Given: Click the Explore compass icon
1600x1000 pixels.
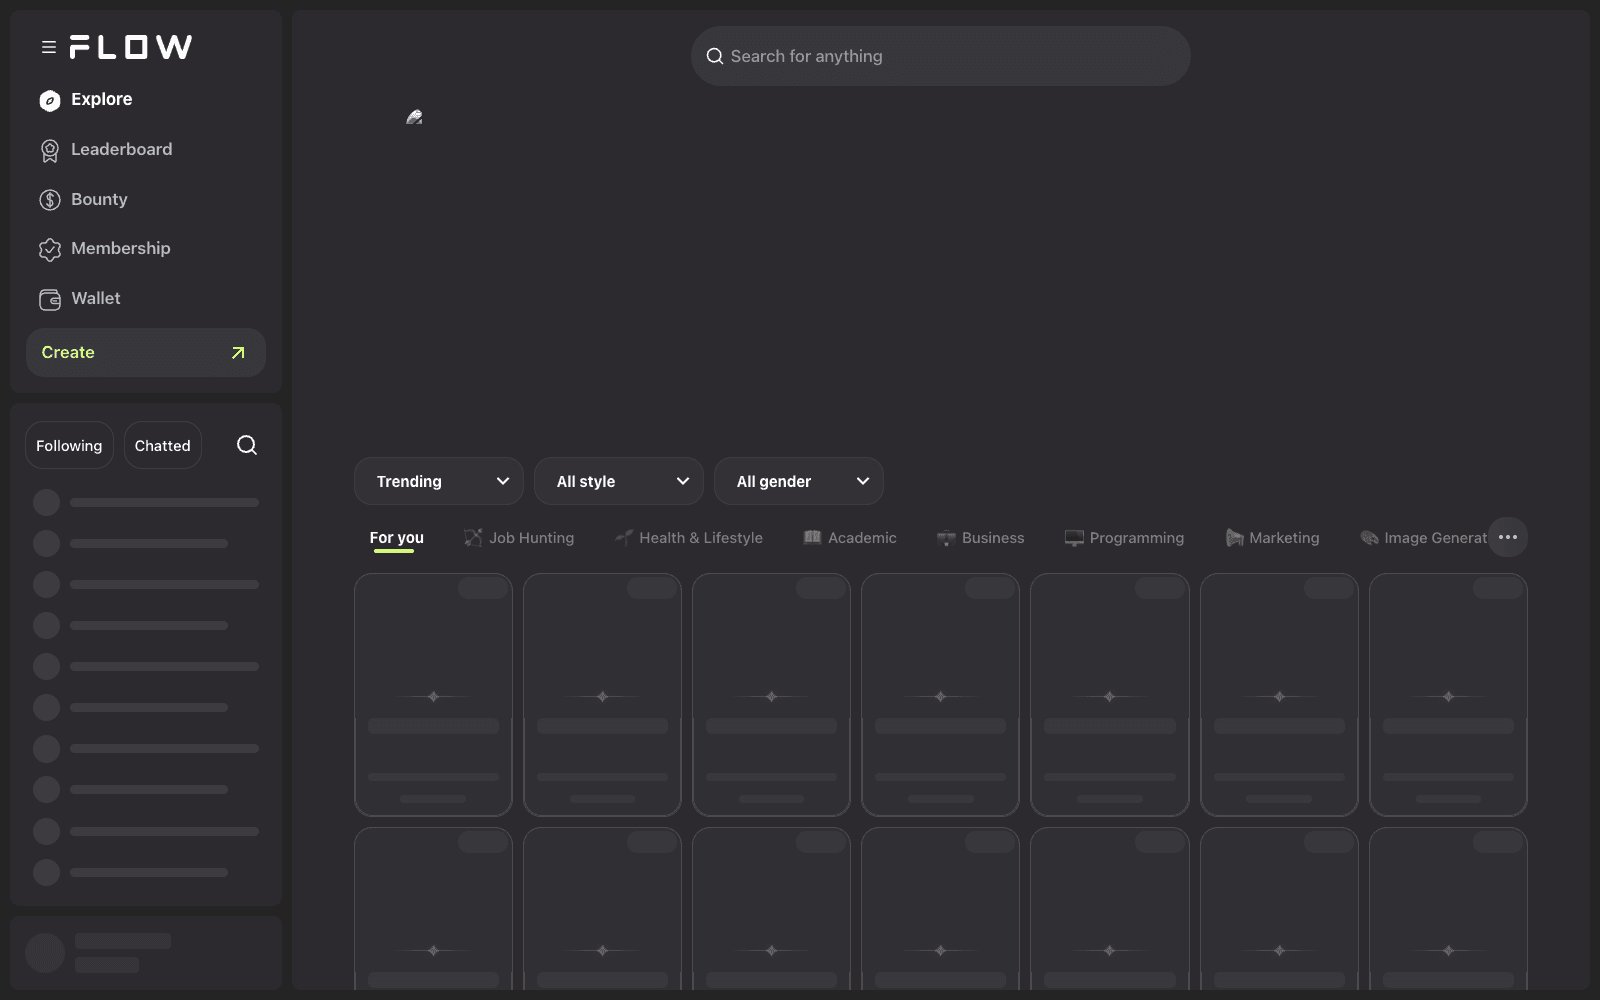Looking at the screenshot, I should (50, 100).
